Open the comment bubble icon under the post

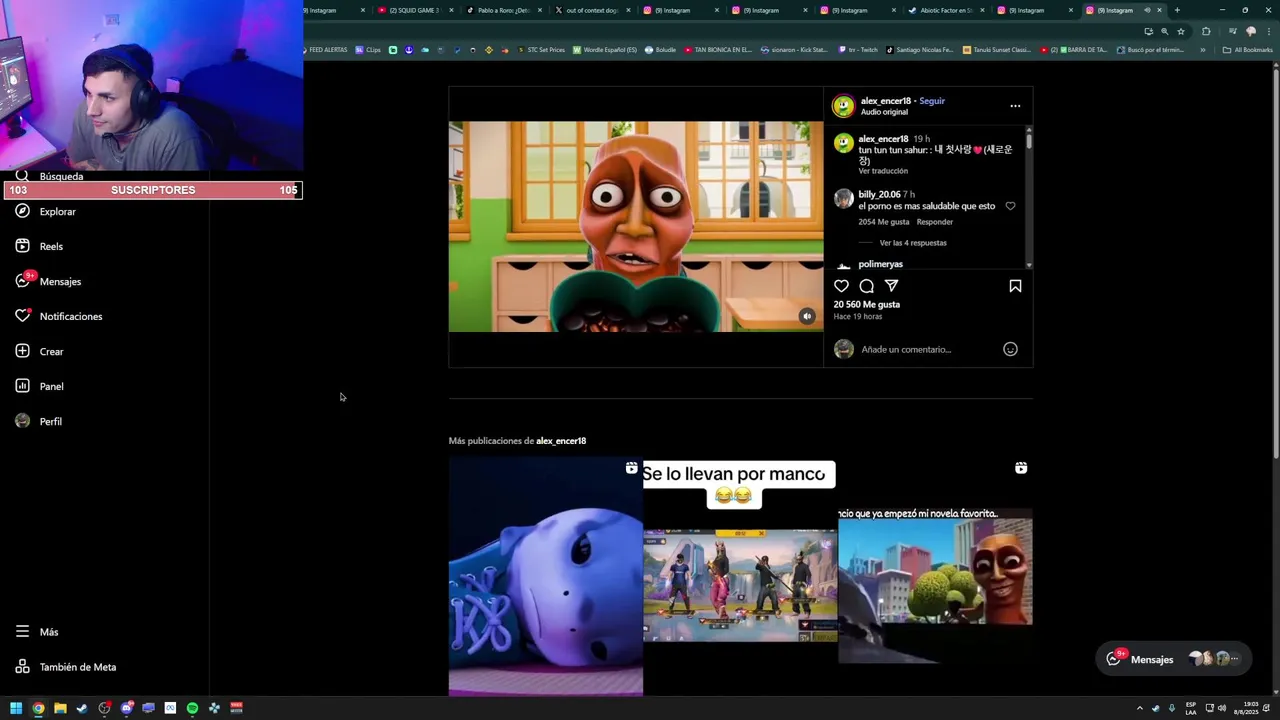coord(866,286)
